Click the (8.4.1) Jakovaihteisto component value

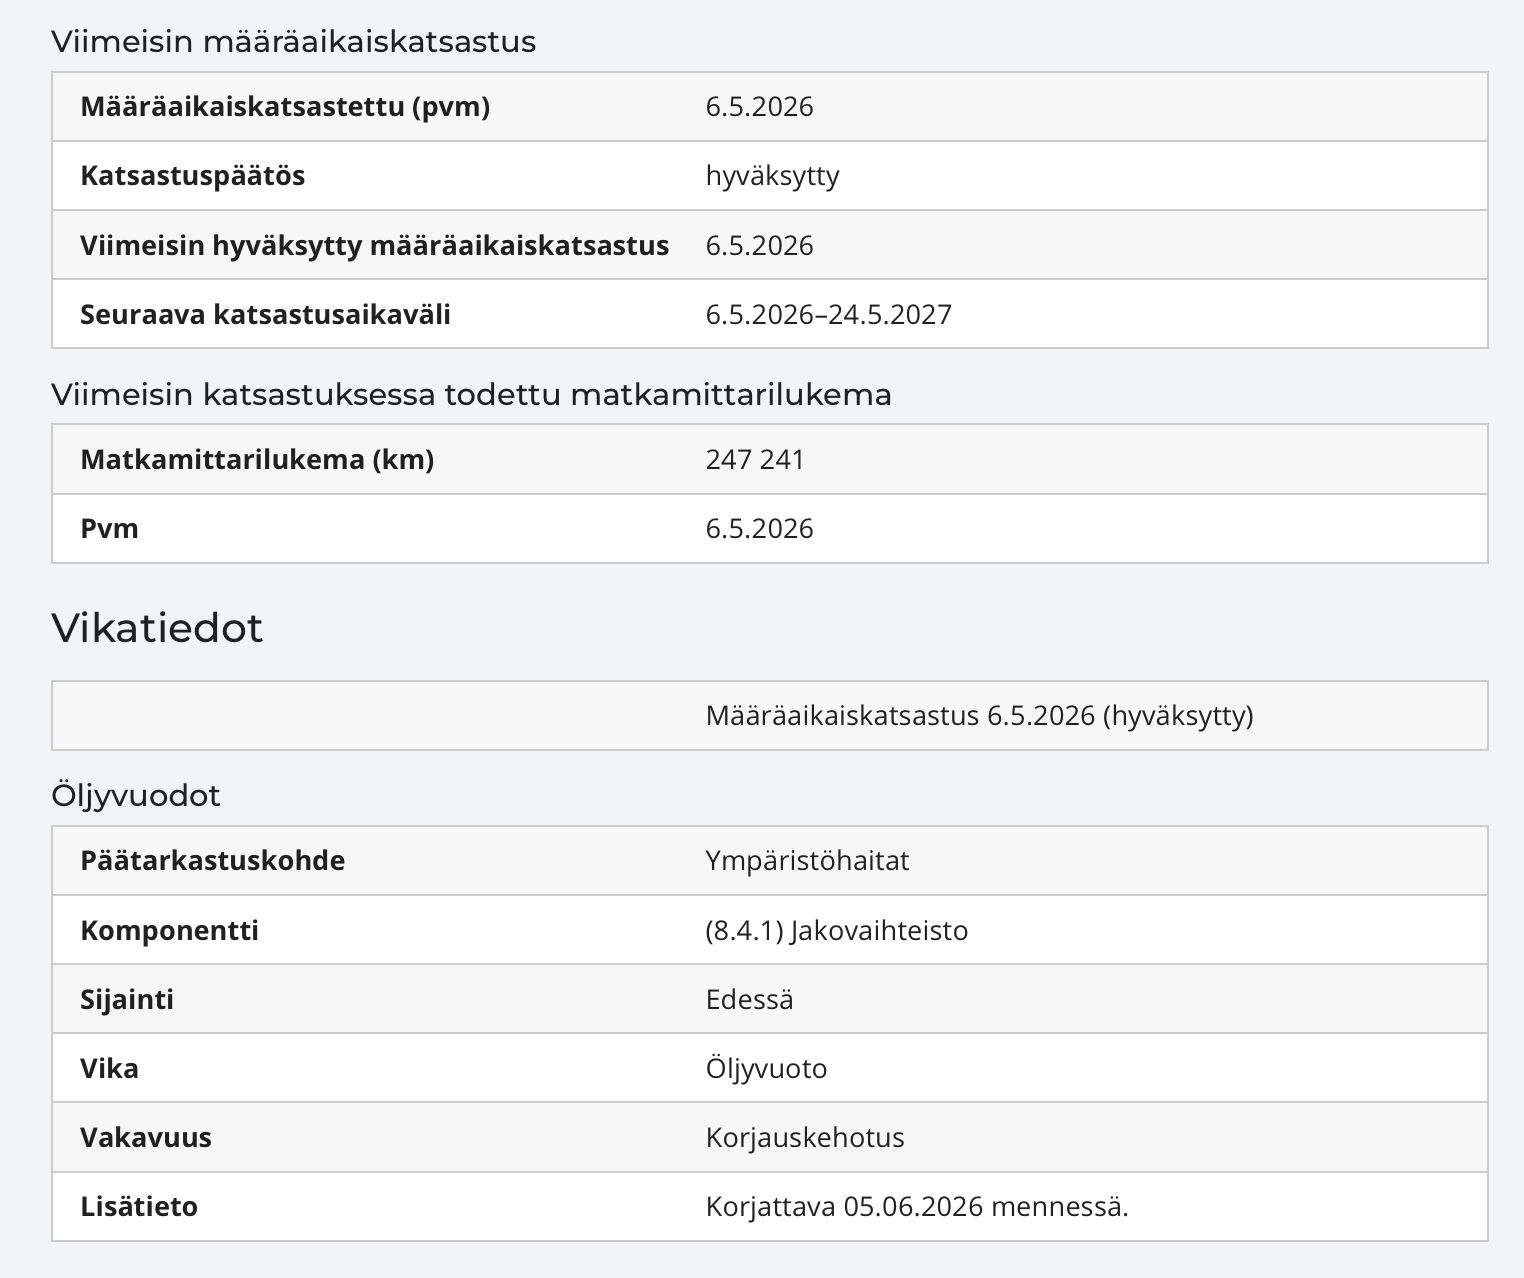click(836, 931)
